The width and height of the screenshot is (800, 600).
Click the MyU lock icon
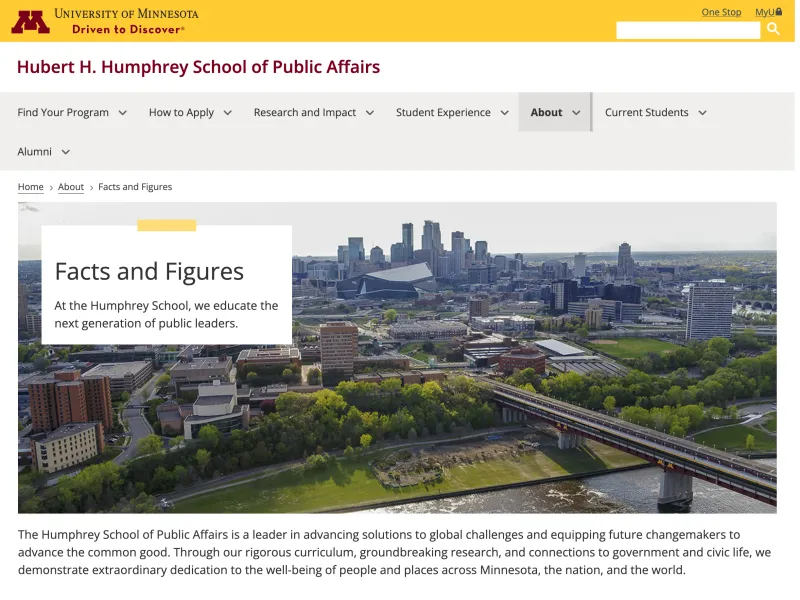coord(779,11)
